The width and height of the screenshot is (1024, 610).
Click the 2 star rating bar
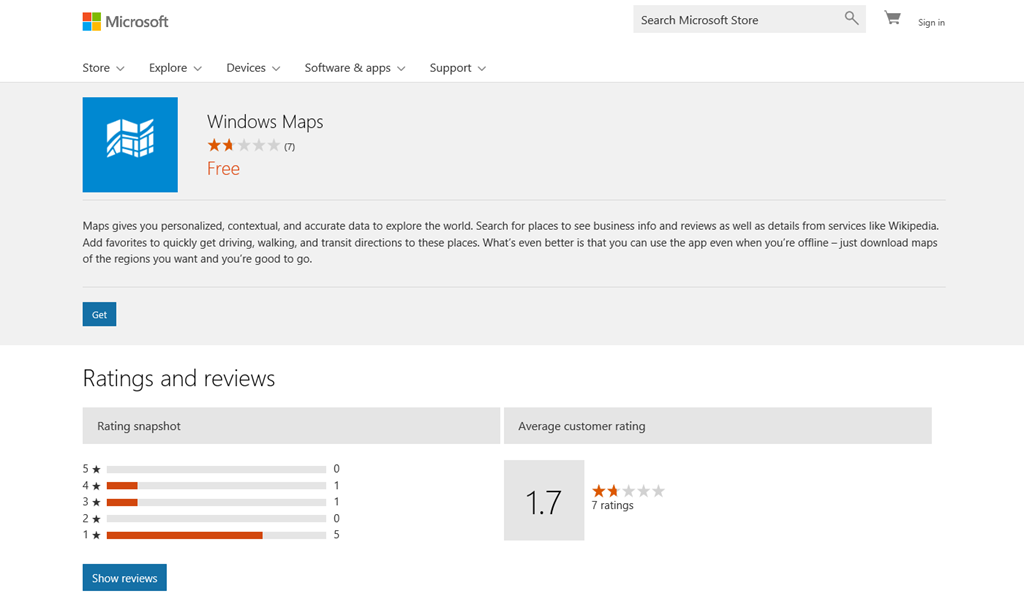[216, 519]
